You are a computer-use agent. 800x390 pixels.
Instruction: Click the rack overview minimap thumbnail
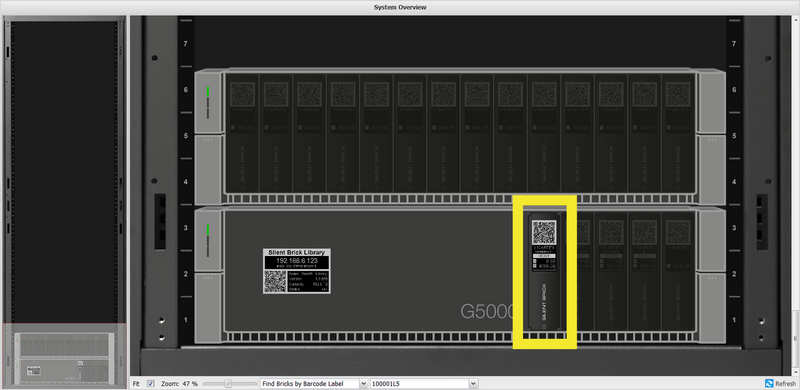point(64,355)
